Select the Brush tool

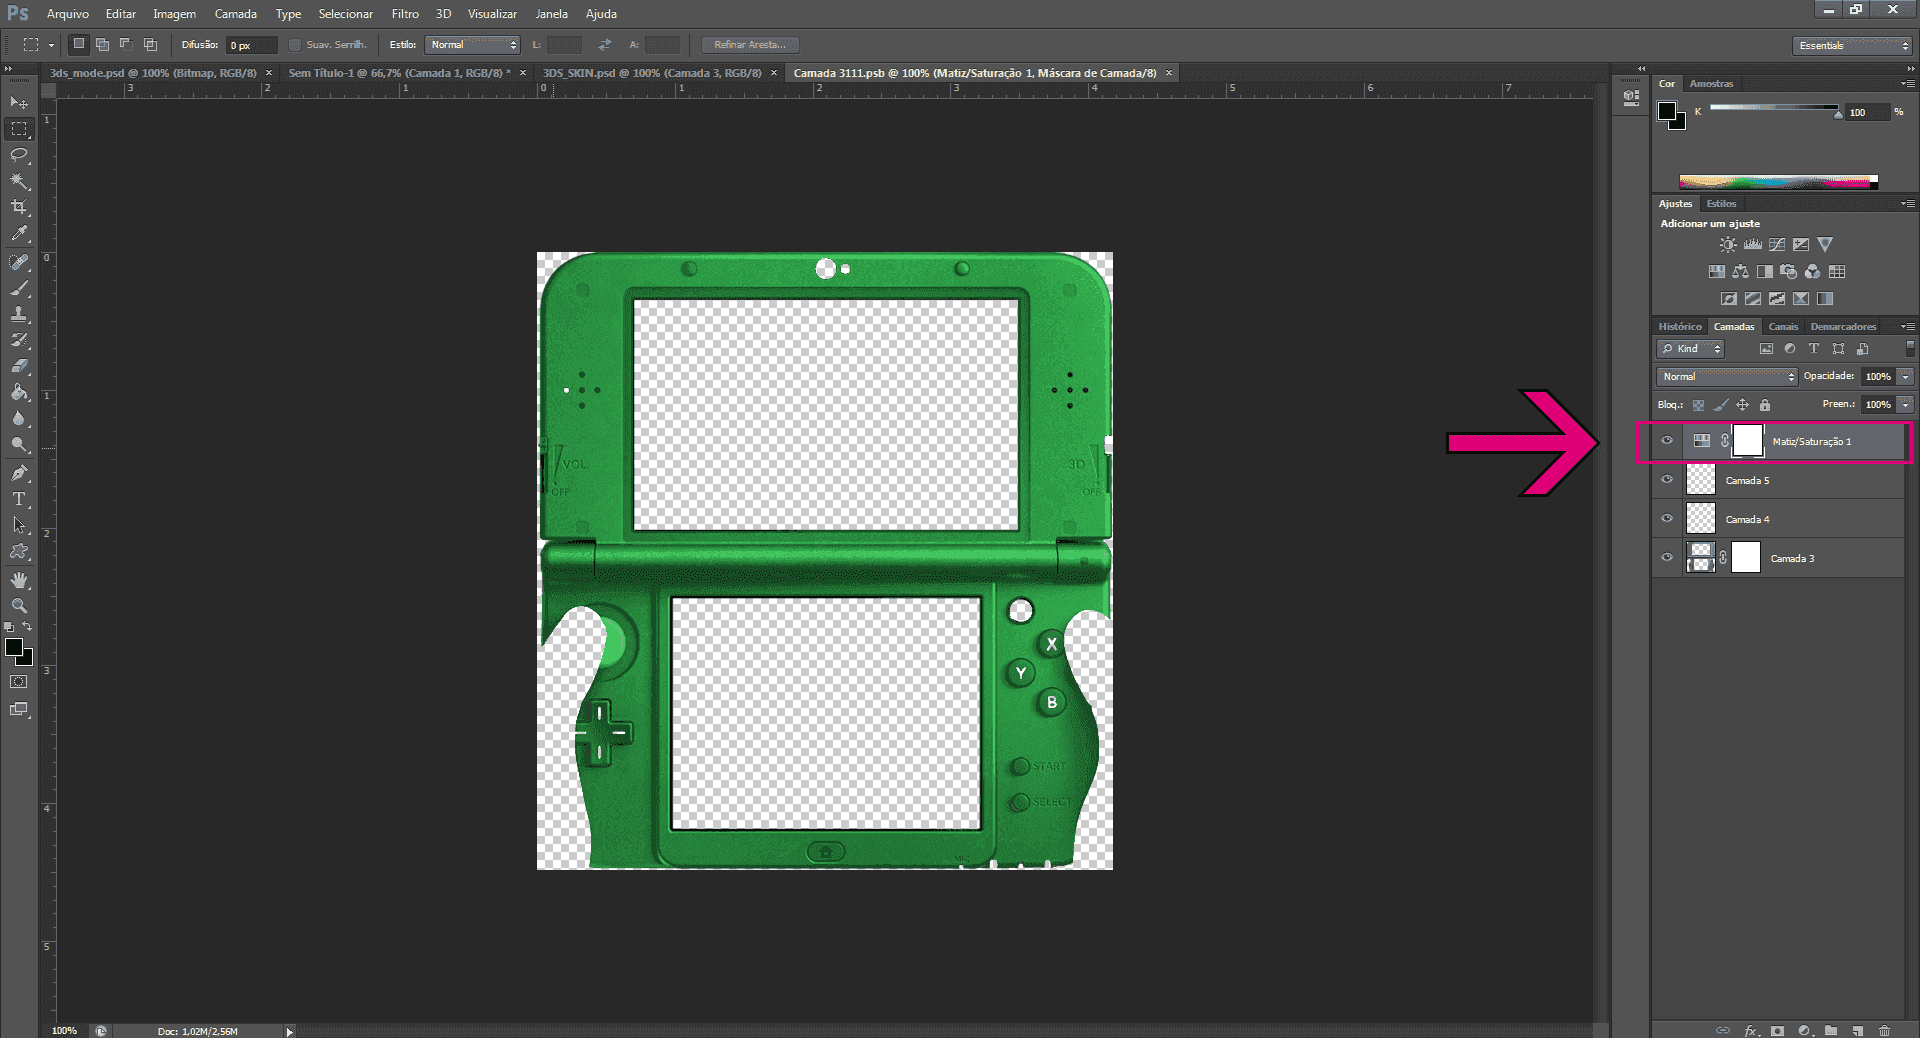point(19,288)
